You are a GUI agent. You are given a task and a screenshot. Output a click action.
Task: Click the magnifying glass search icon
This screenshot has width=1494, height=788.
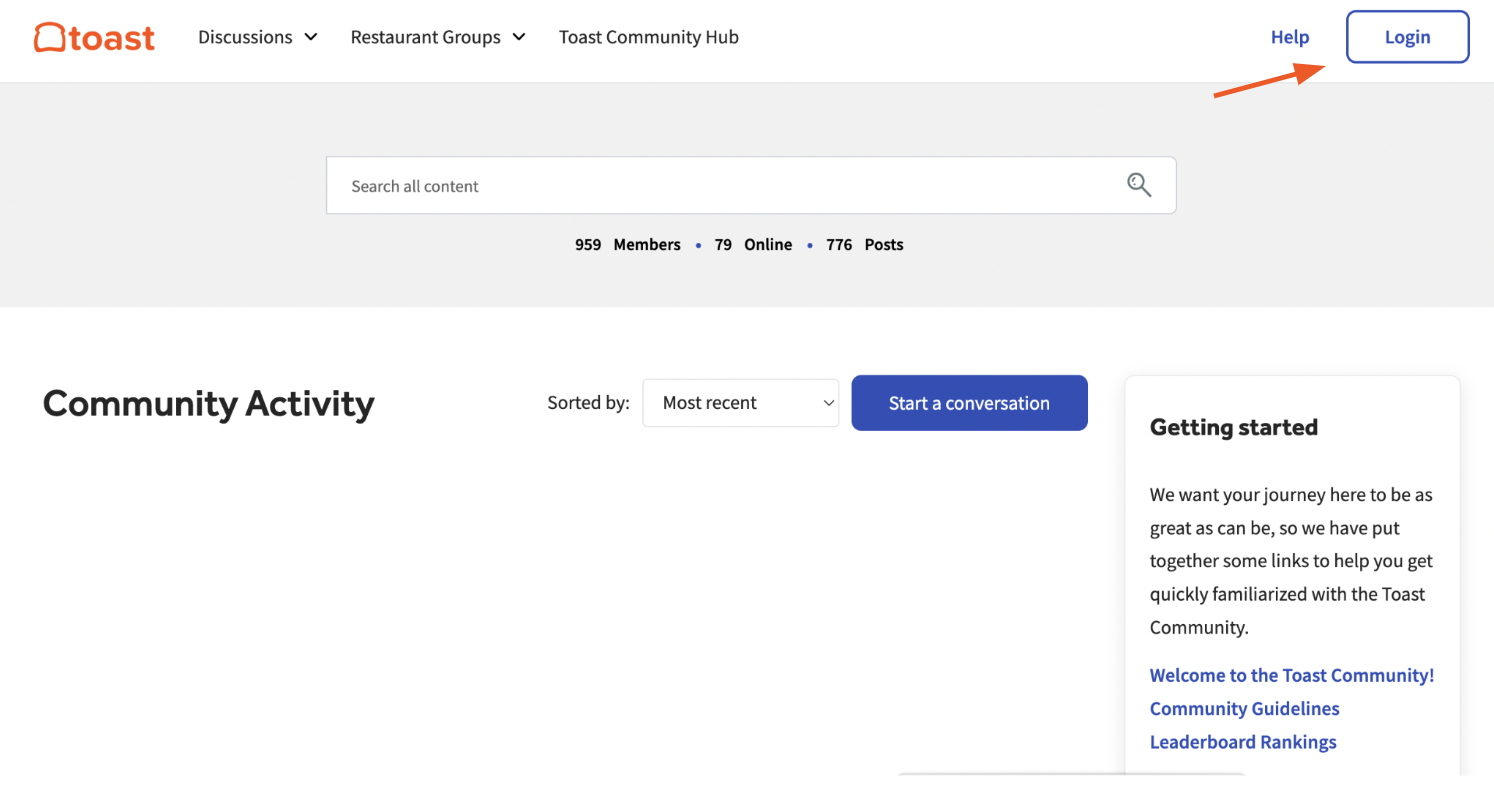[x=1139, y=185]
